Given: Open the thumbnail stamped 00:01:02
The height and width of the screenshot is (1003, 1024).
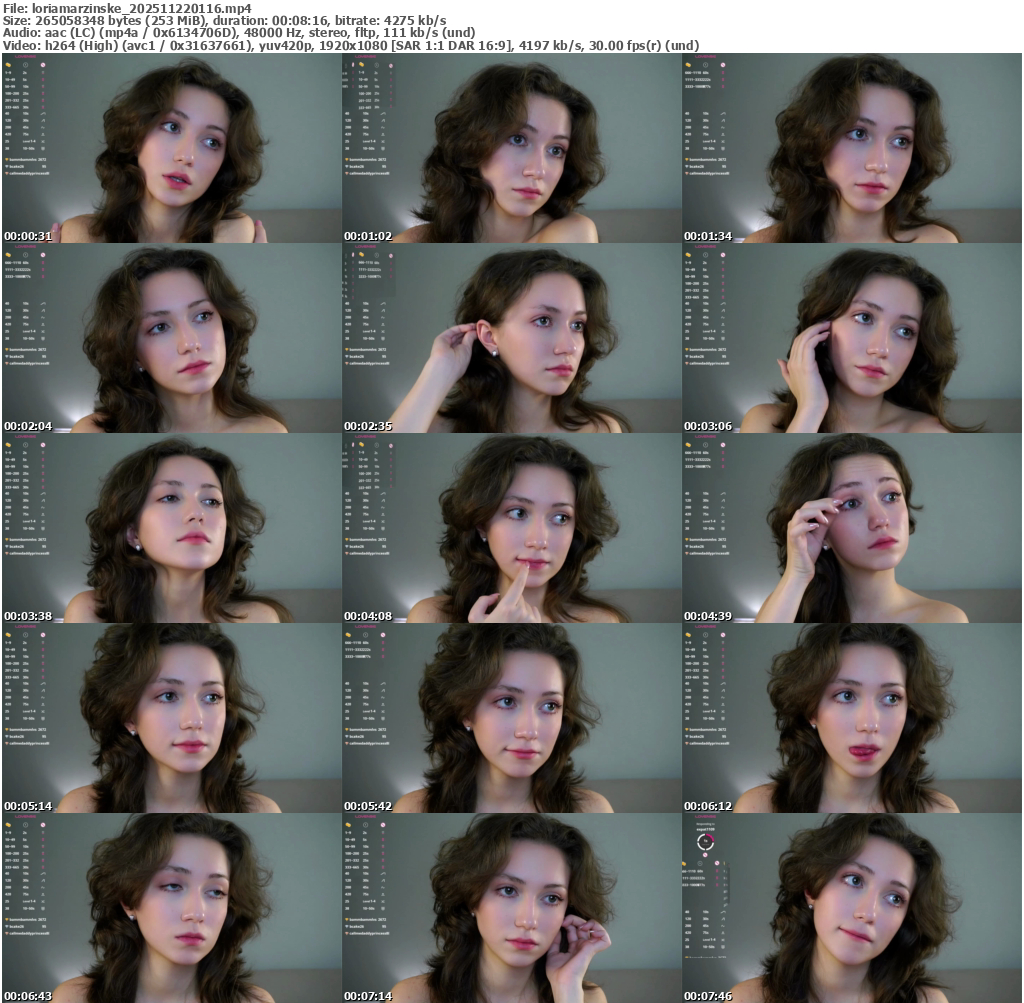Looking at the screenshot, I should point(512,148).
